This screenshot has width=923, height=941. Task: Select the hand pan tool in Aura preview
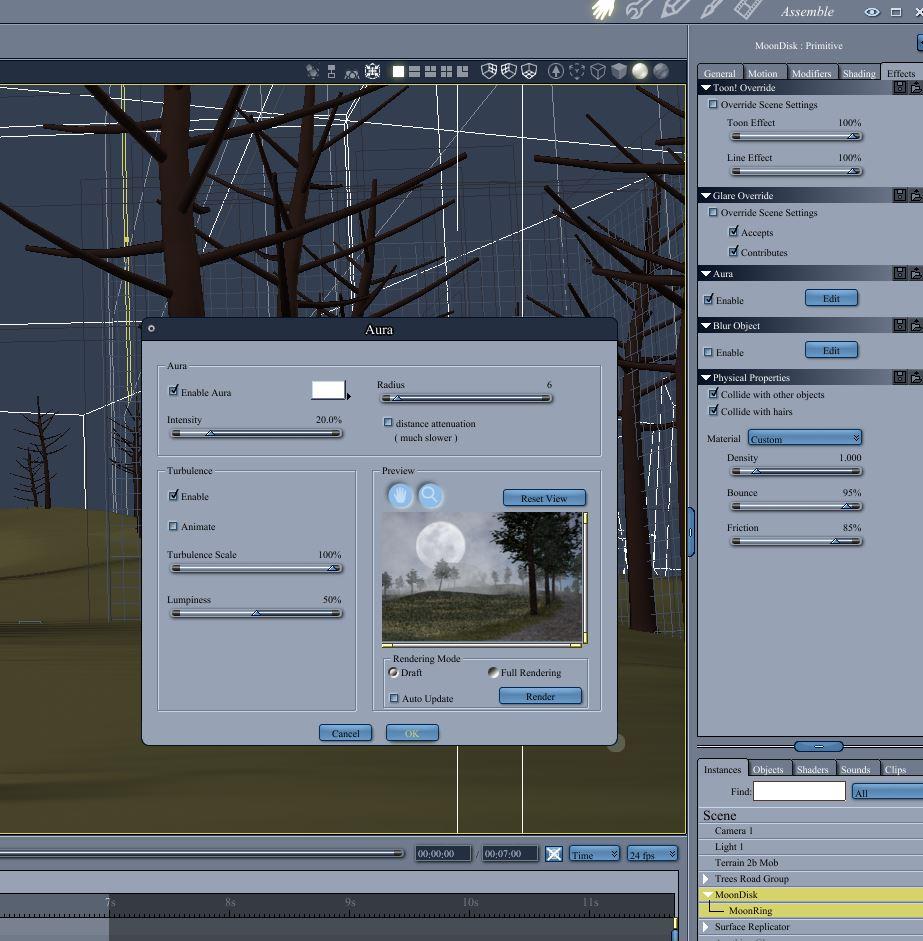pyautogui.click(x=400, y=496)
